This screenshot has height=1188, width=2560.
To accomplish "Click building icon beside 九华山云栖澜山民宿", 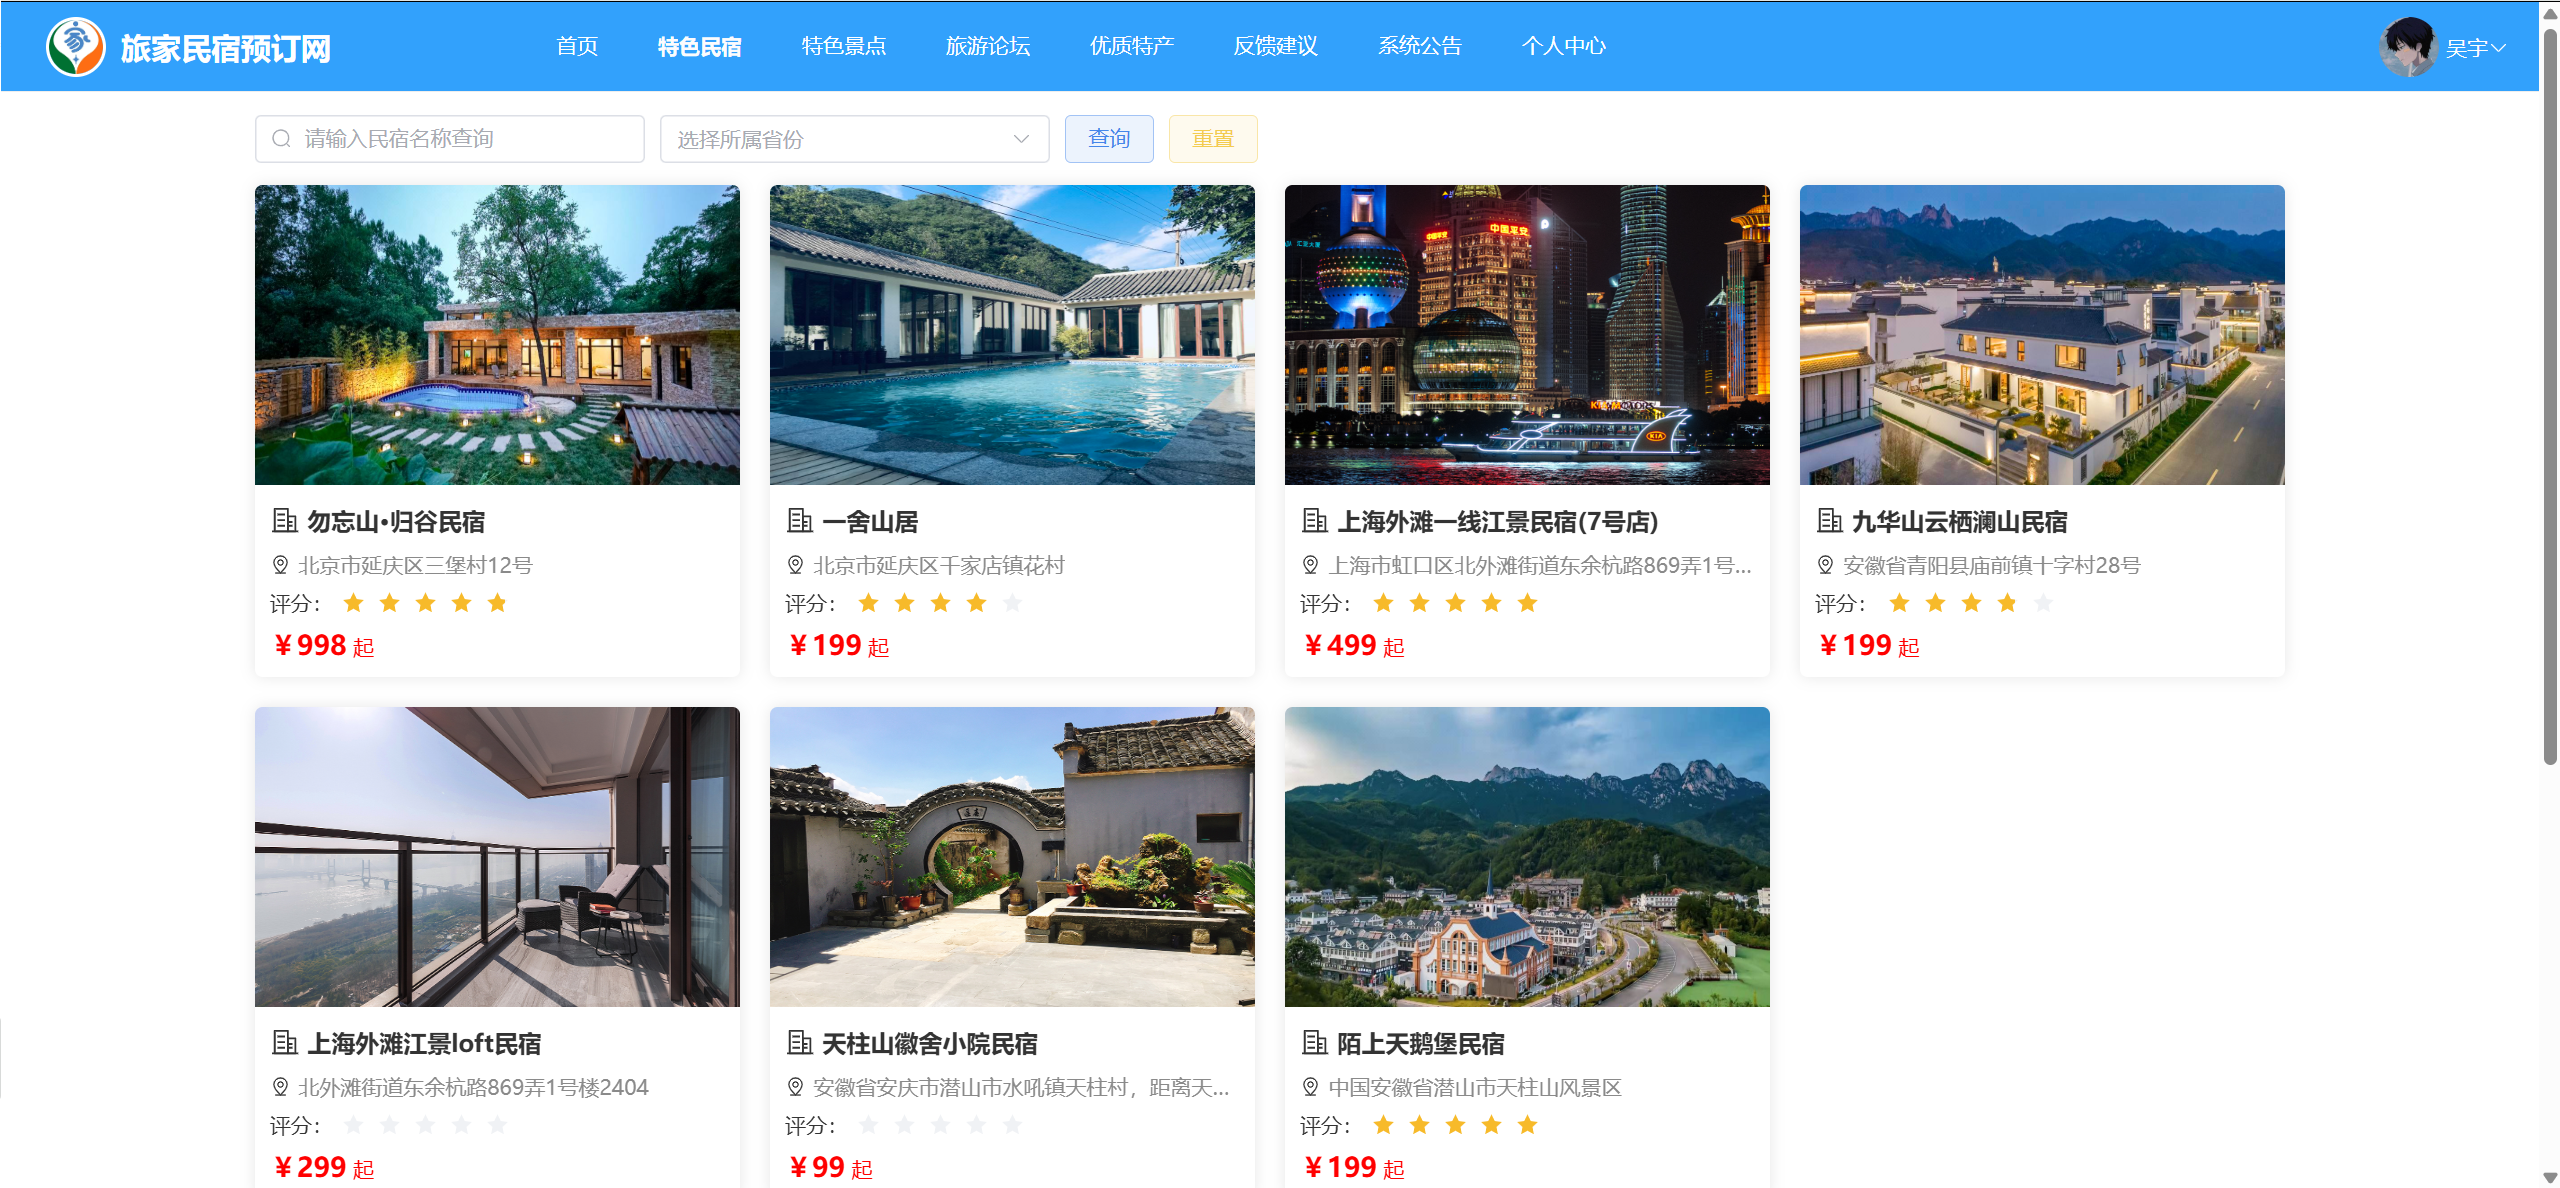I will pos(1830,521).
